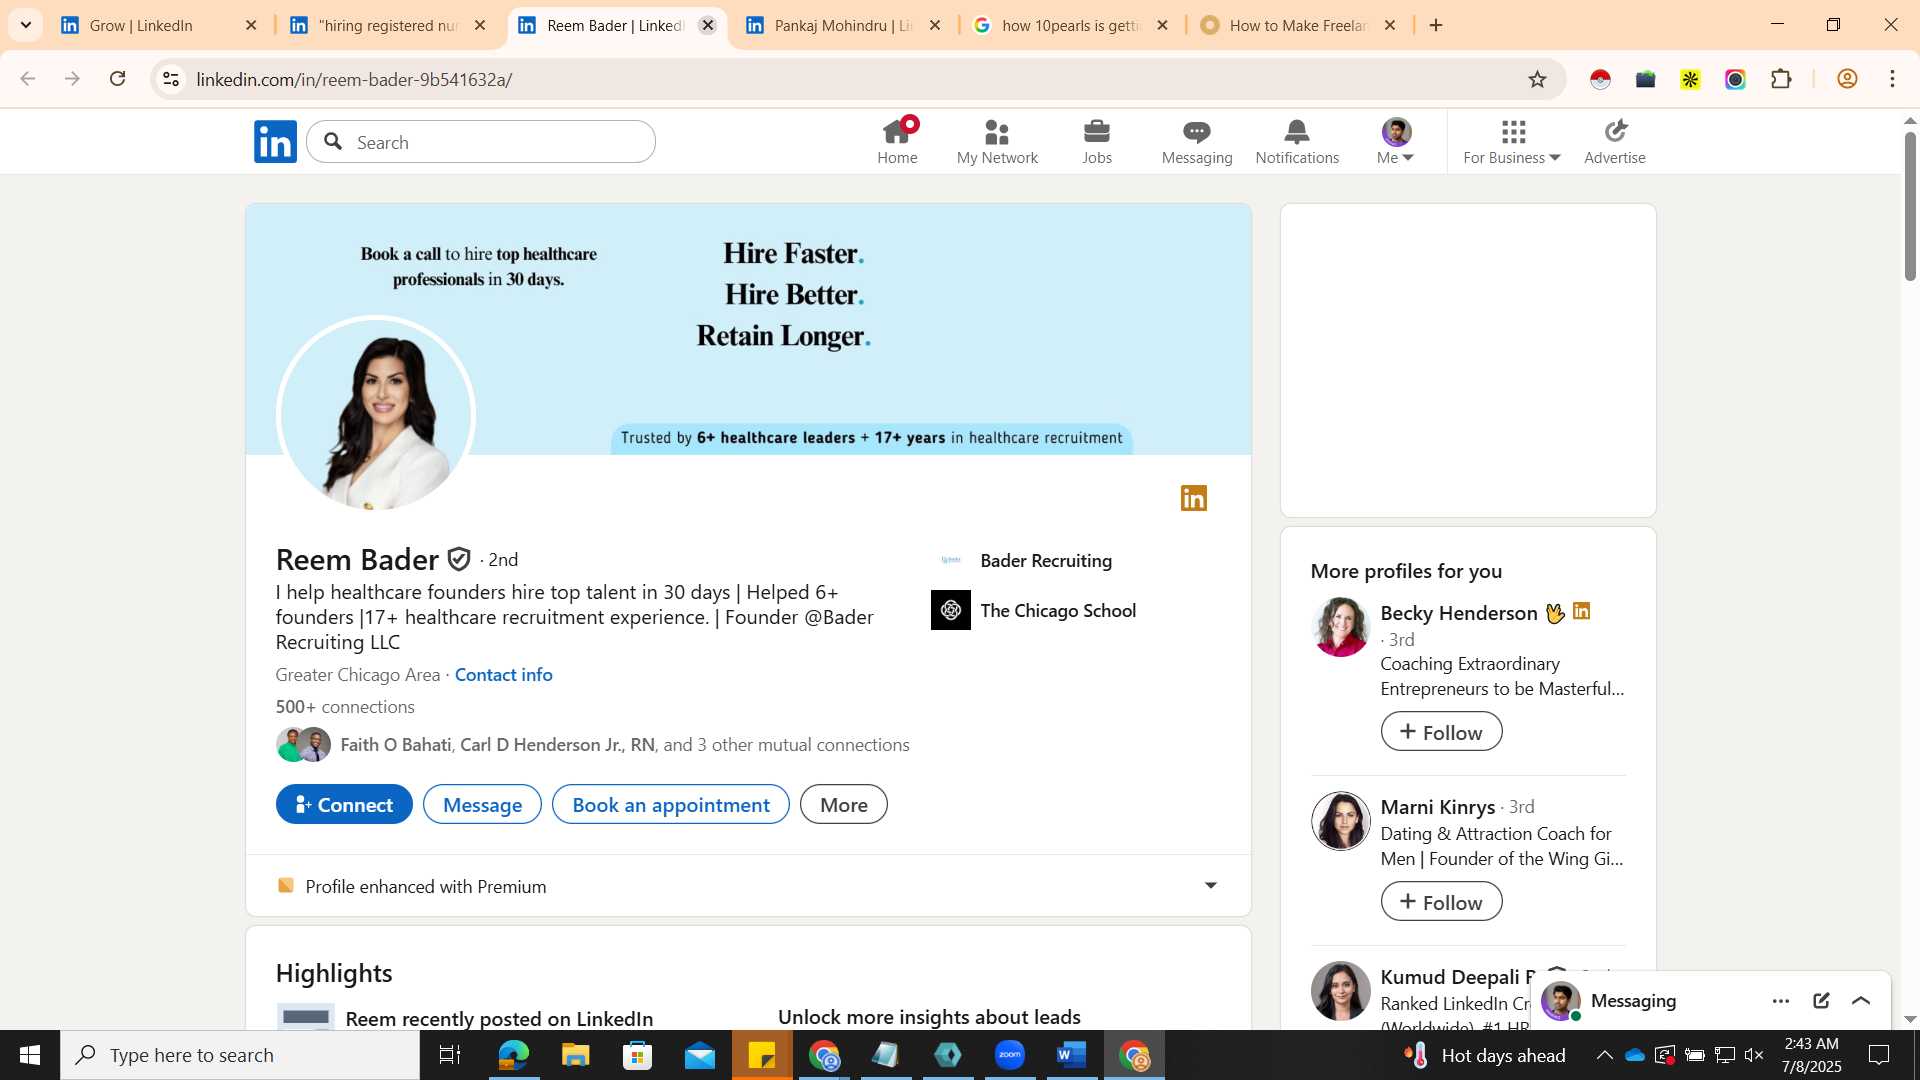Click Marni Kinrys profile picture
Image resolution: width=1920 pixels, height=1080 pixels.
click(x=1340, y=821)
